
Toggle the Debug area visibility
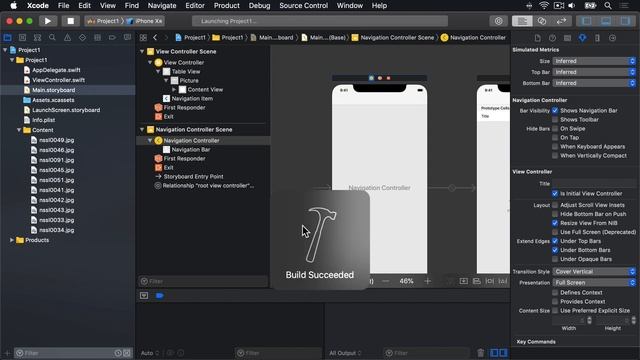(606, 21)
